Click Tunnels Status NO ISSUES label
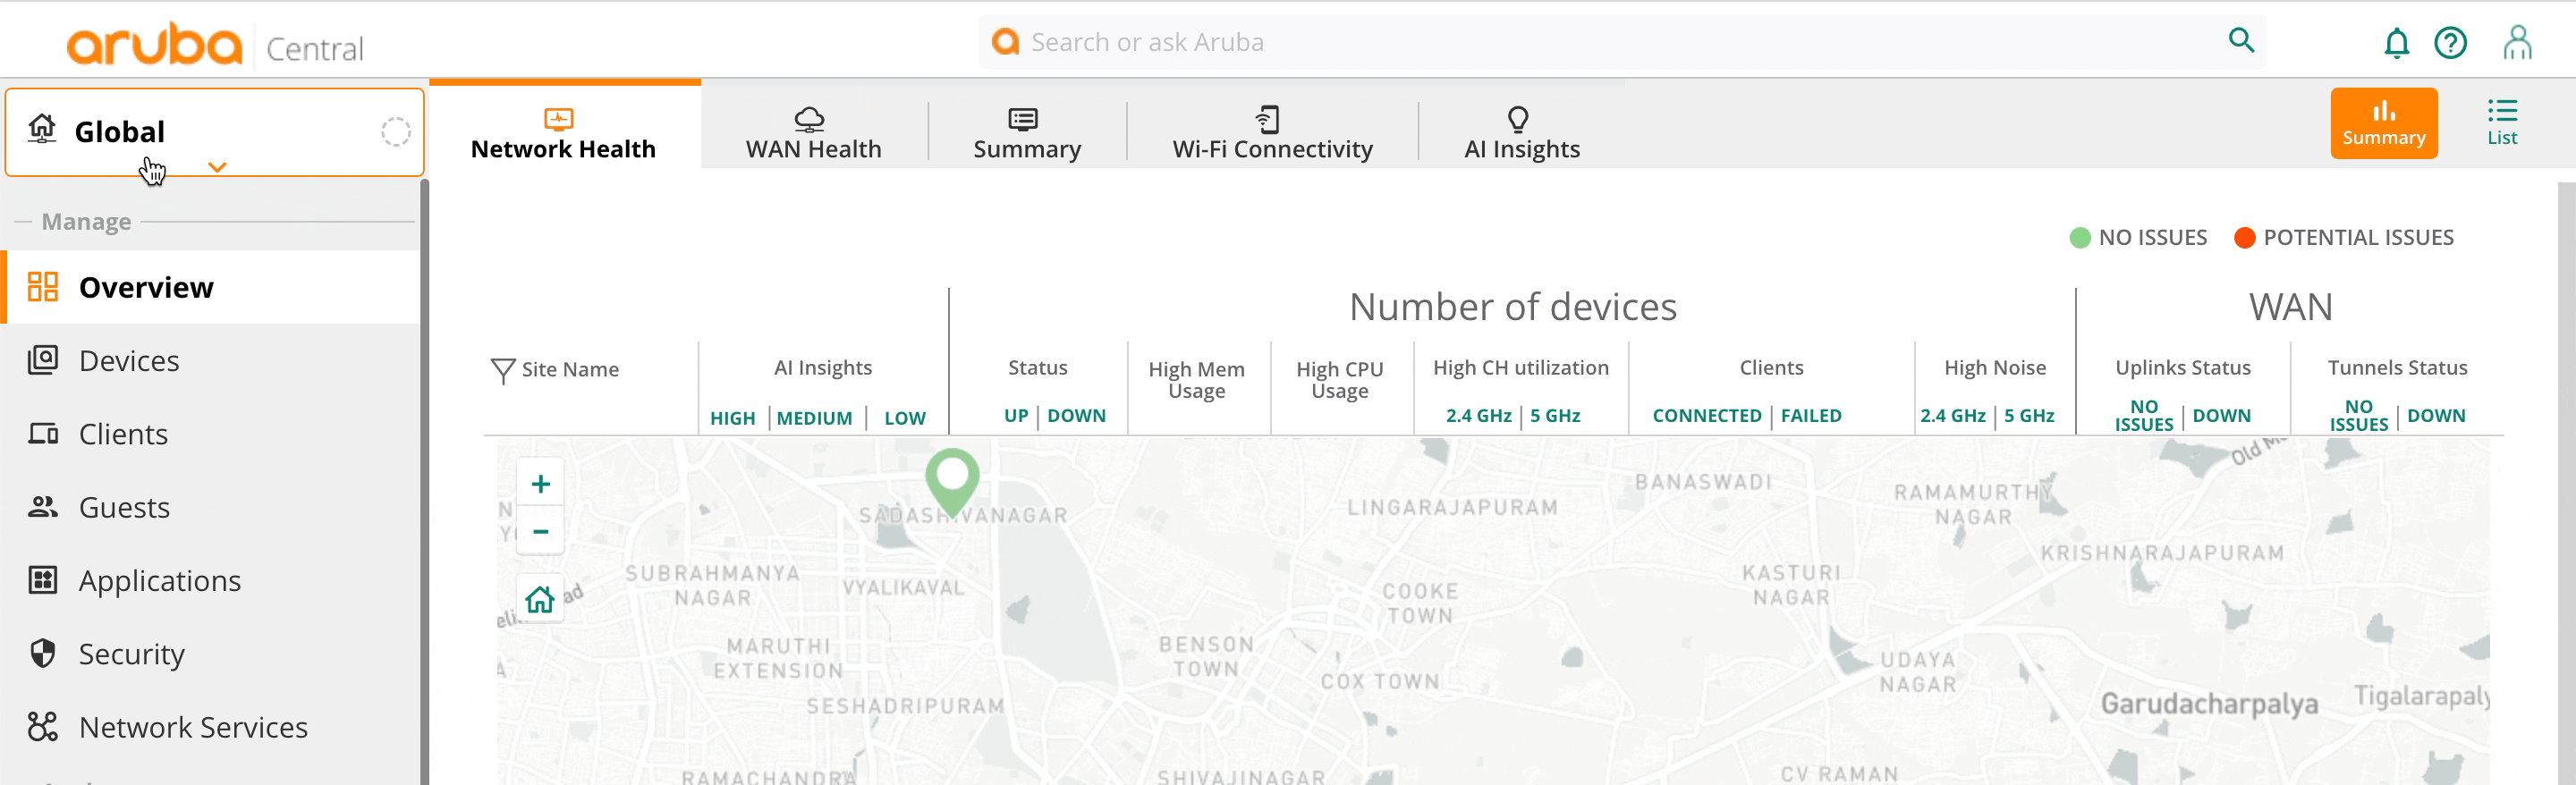Screen dimensions: 2576x785 coord(2358,415)
